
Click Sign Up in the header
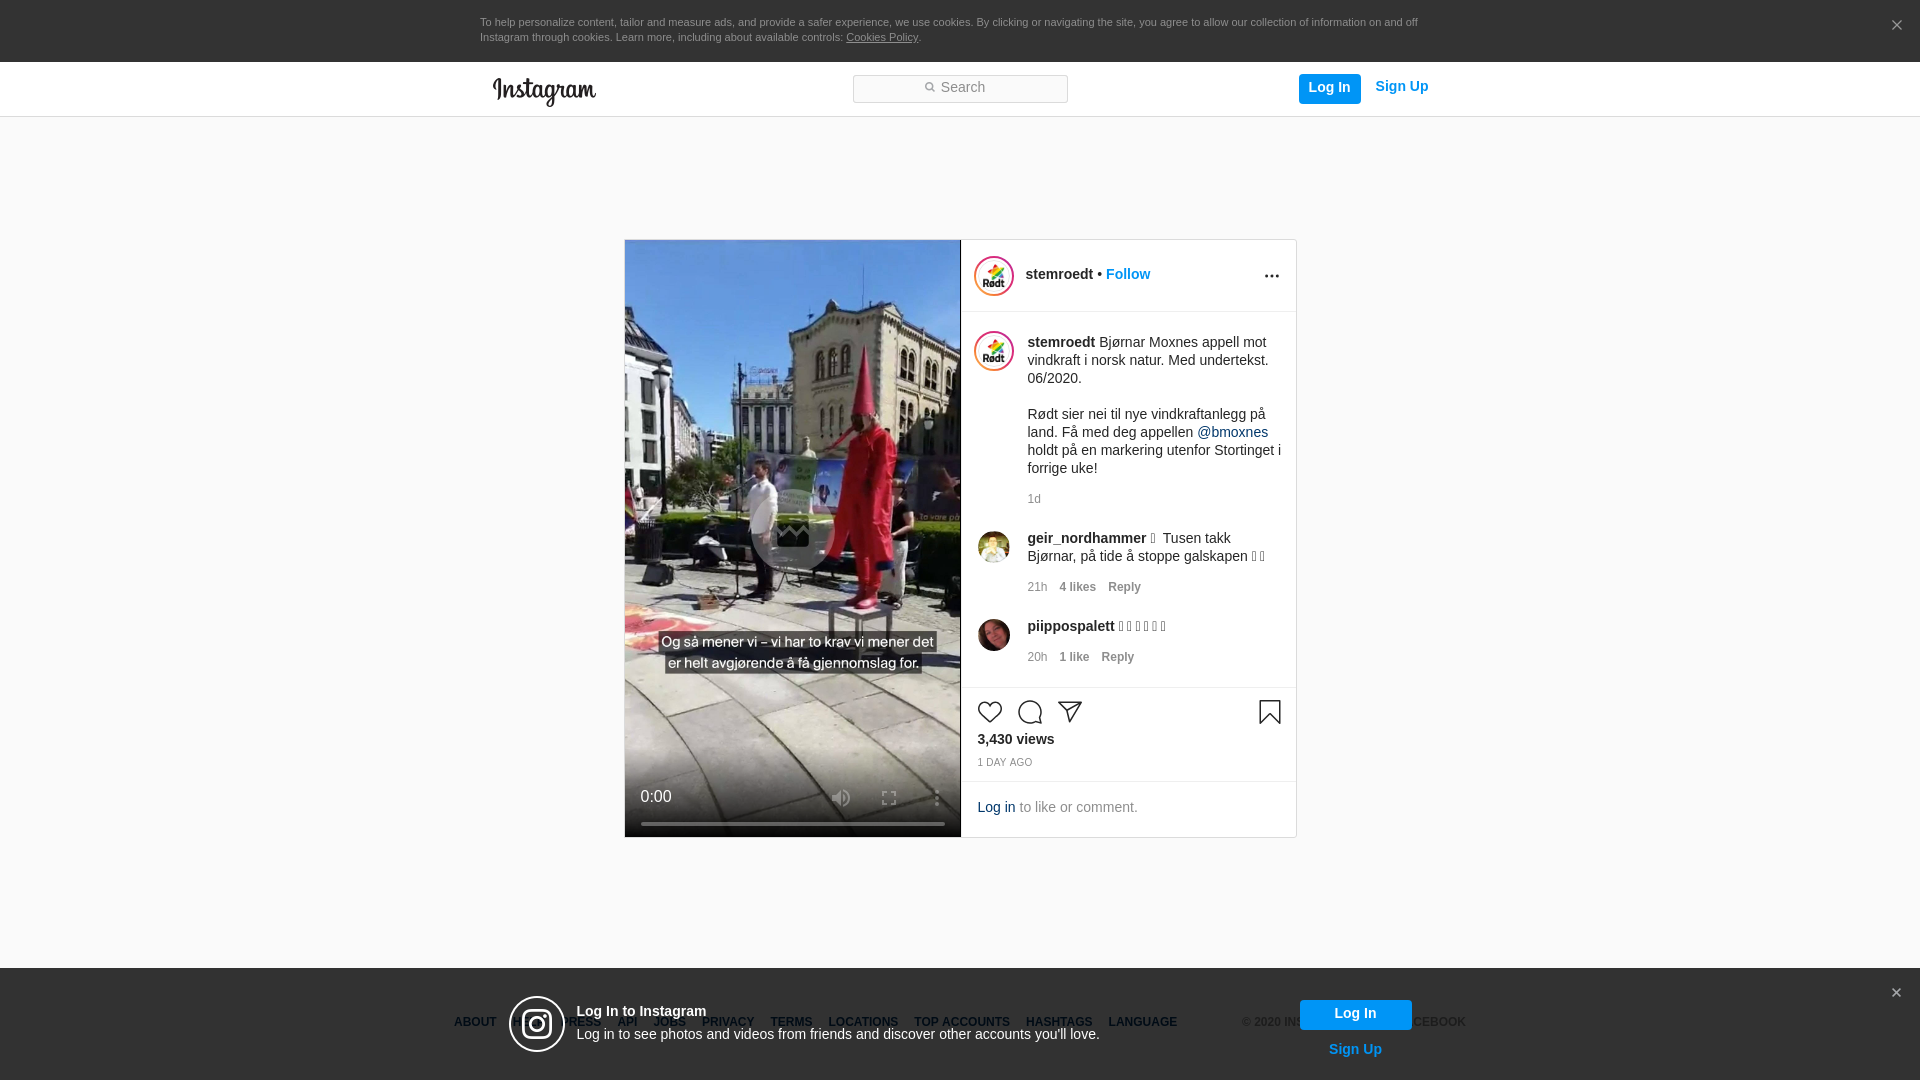point(1401,87)
